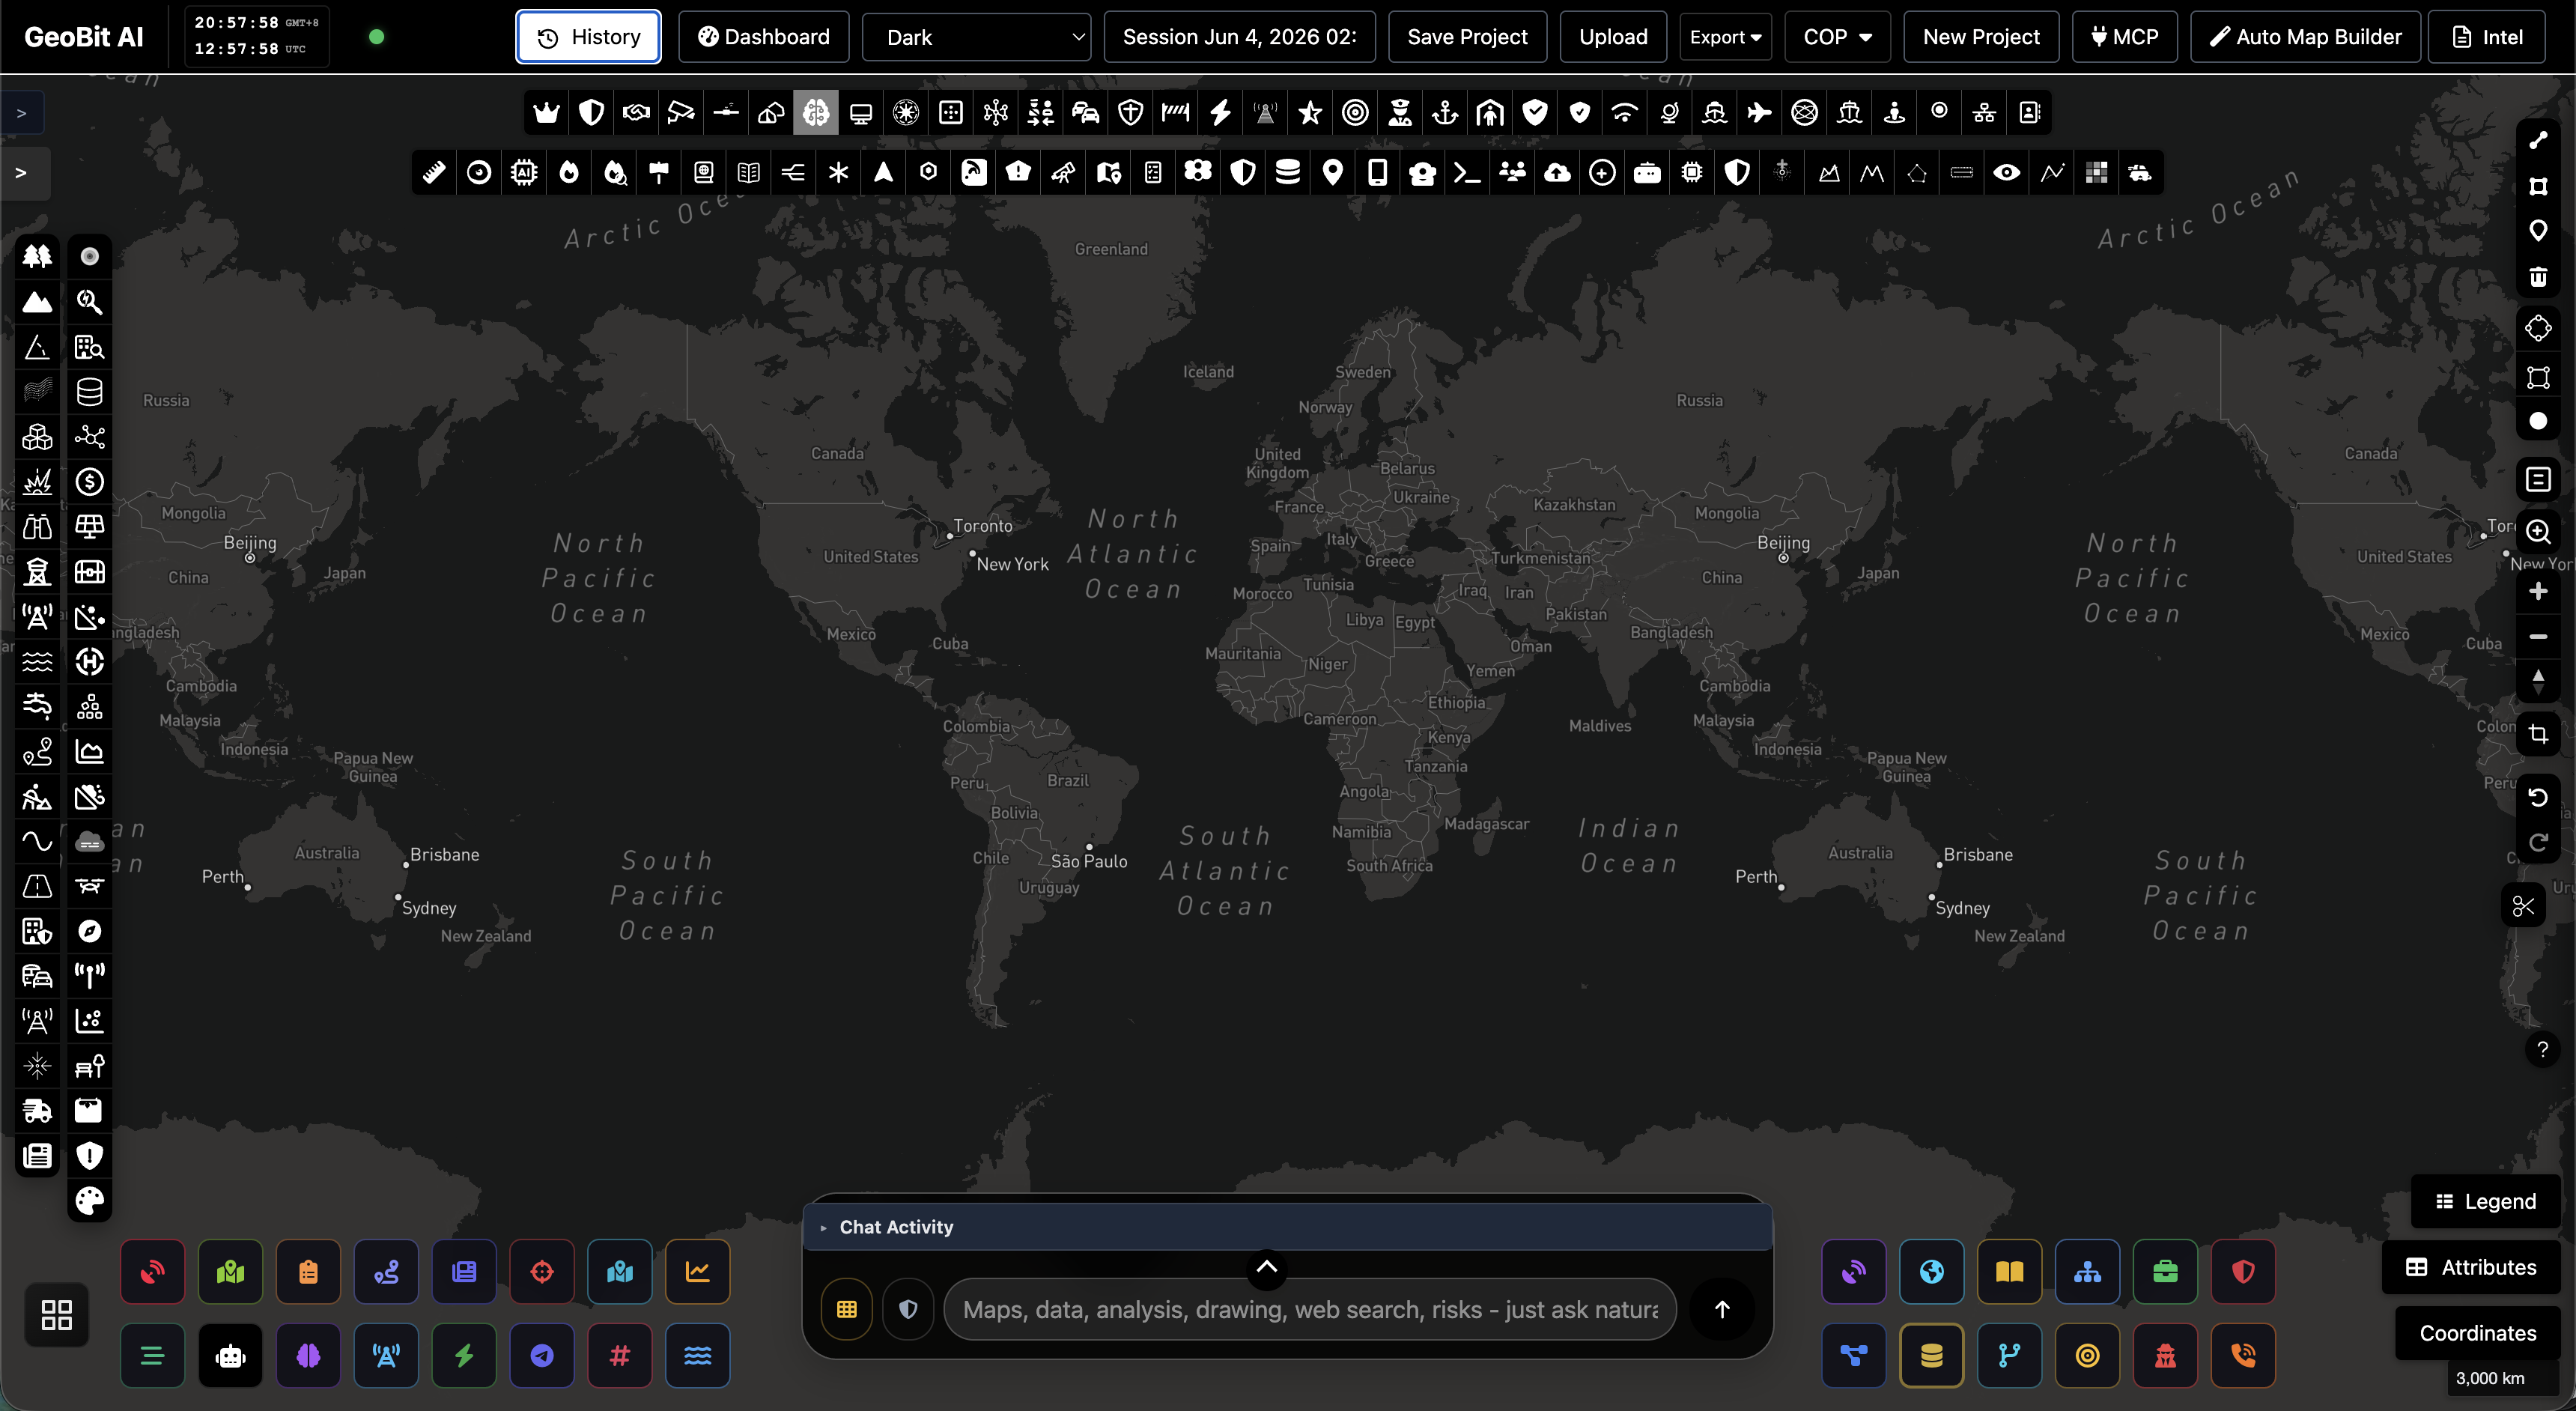Click Save Project button

1467,37
